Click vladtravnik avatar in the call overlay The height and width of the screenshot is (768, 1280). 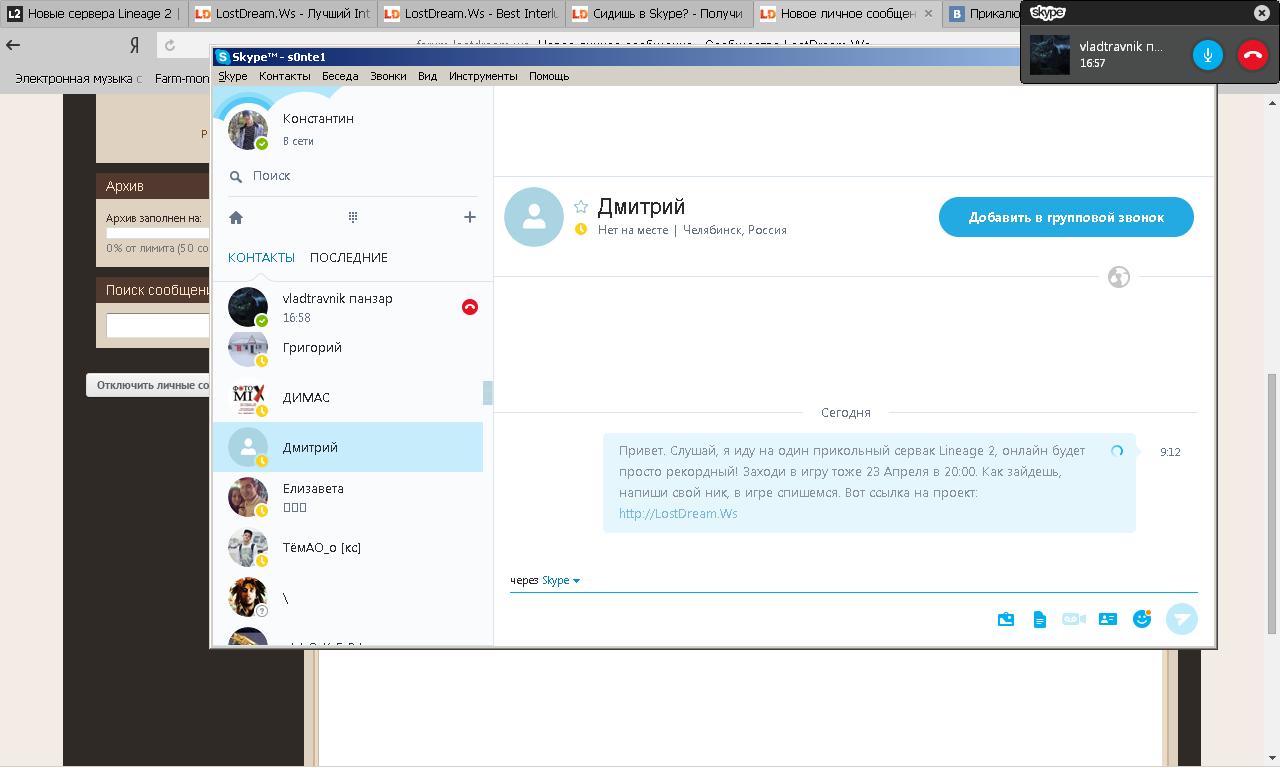tap(1050, 55)
